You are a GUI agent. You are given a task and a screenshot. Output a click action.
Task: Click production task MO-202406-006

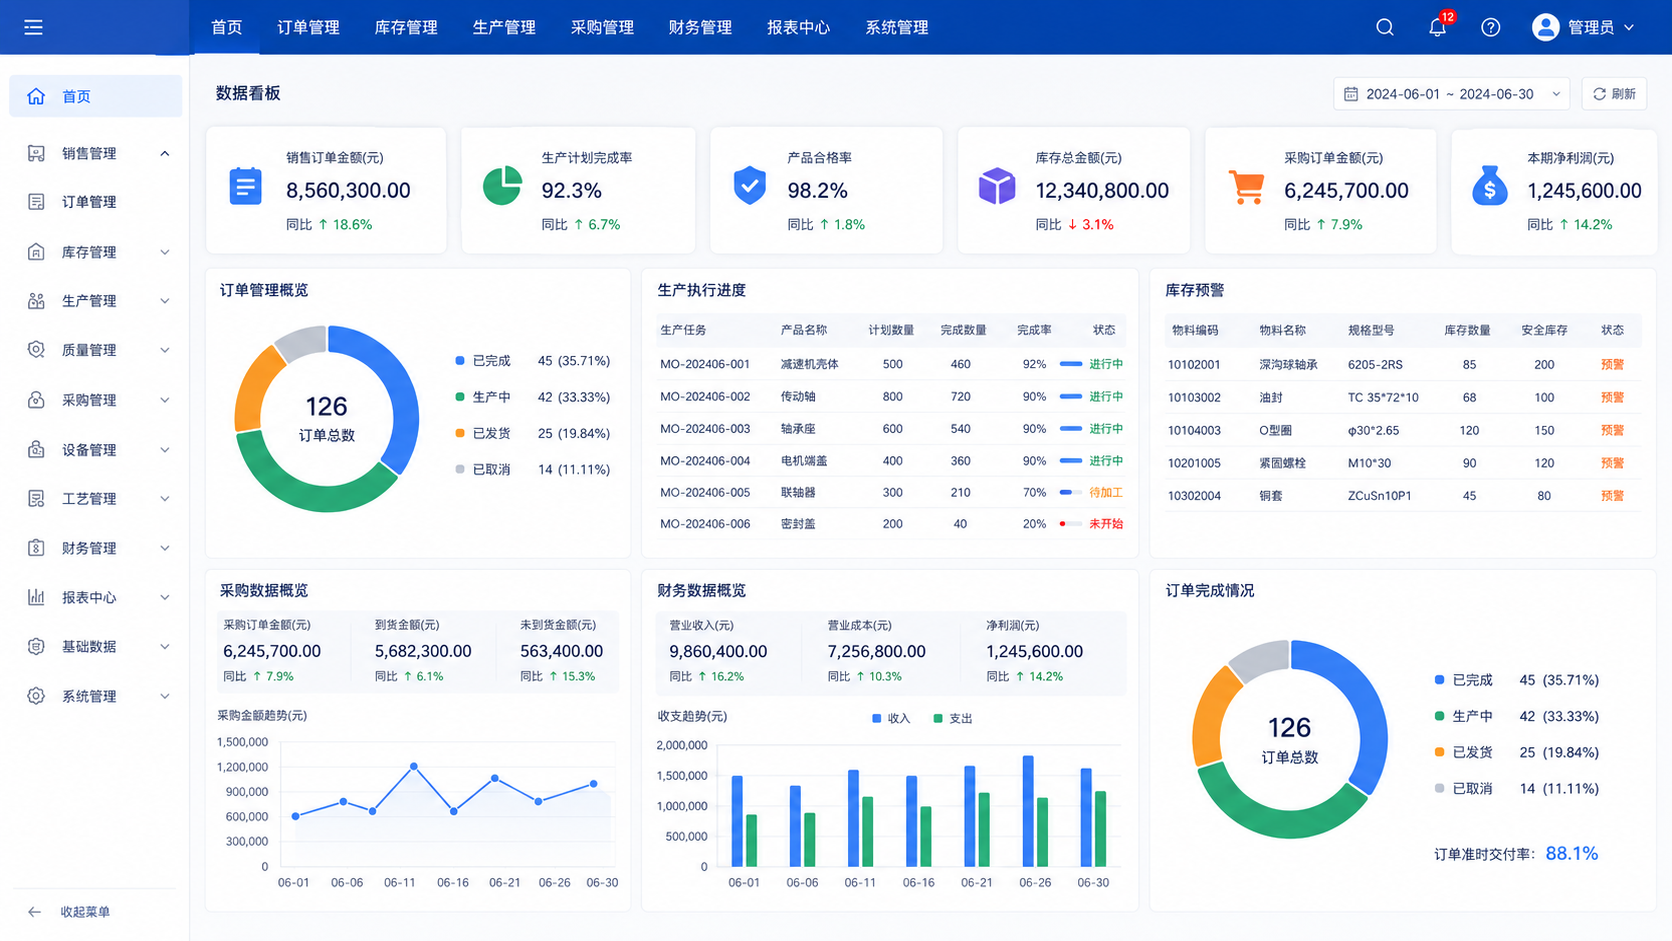point(705,524)
